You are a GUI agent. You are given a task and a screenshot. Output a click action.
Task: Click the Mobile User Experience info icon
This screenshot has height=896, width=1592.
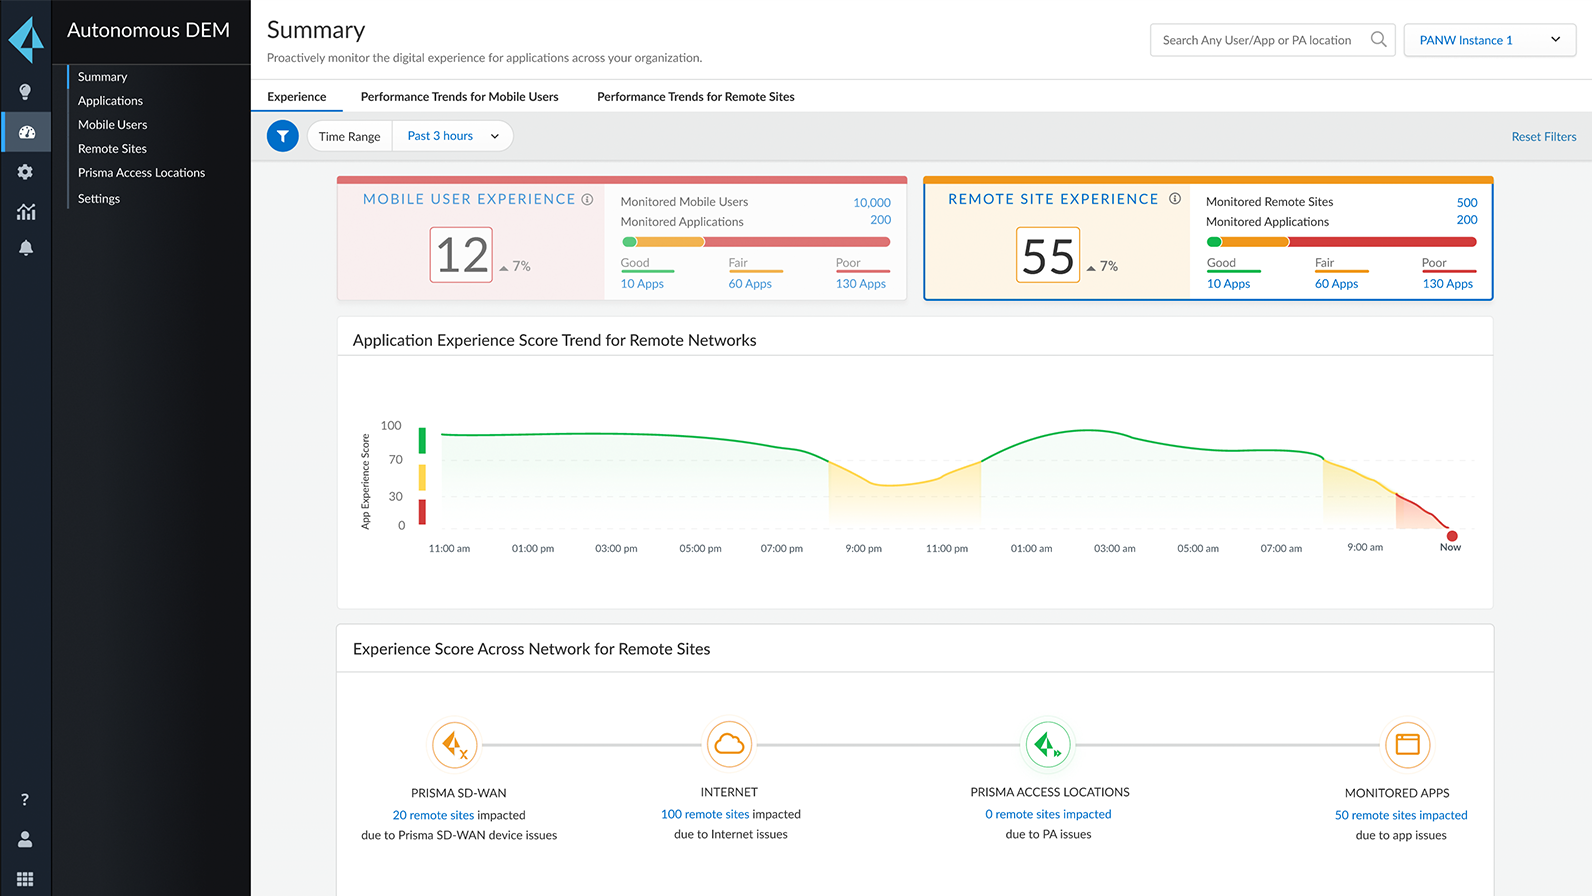[x=588, y=199]
